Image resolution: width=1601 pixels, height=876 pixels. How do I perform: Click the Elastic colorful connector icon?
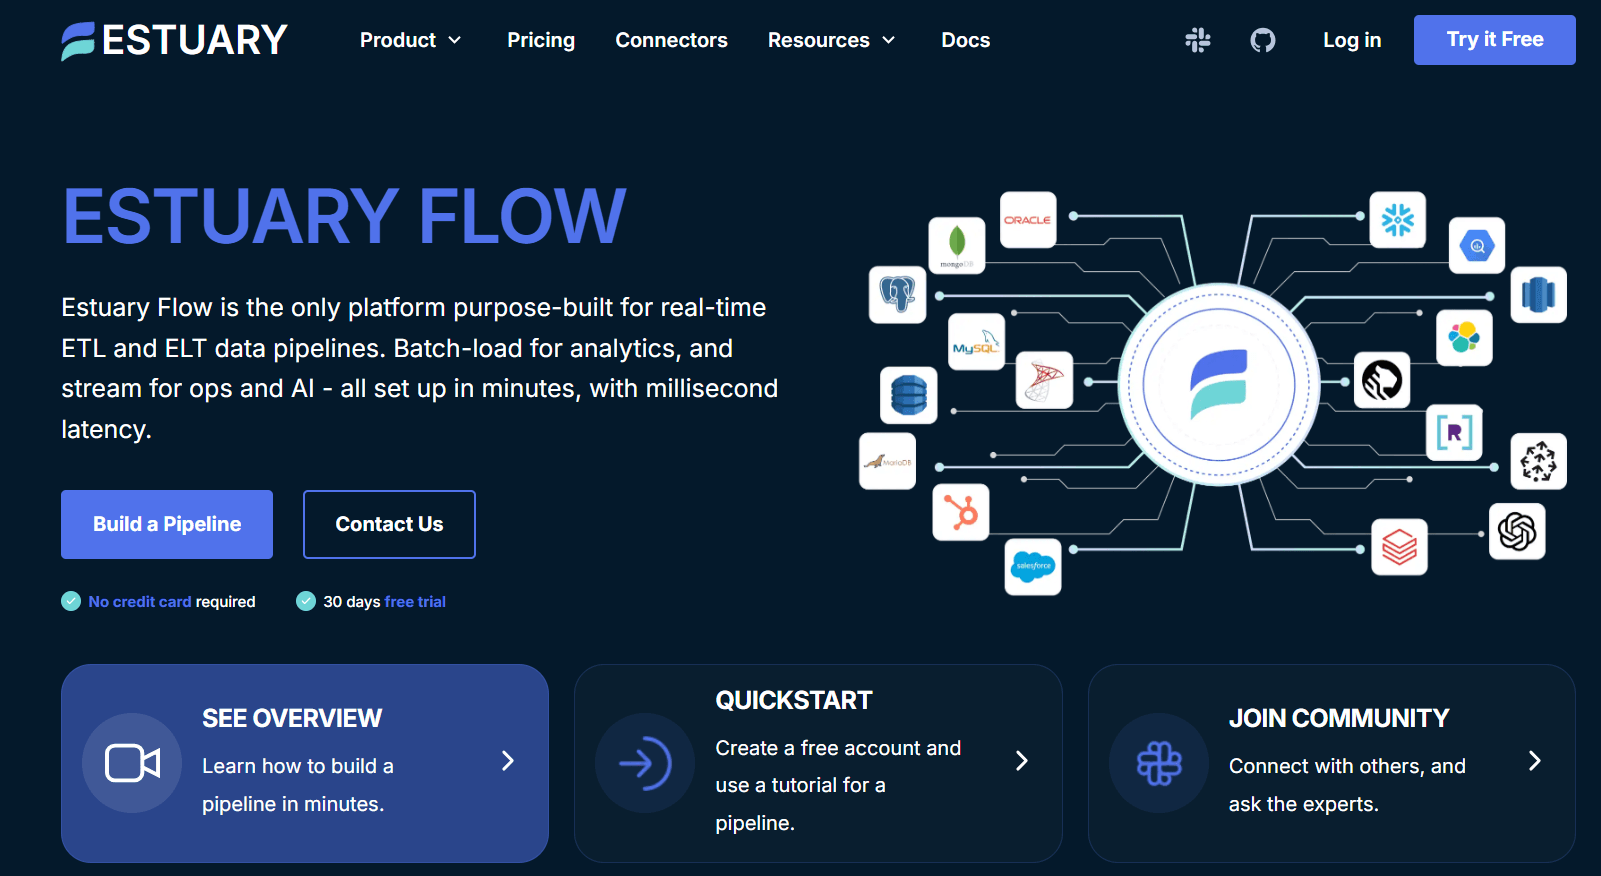[1464, 337]
